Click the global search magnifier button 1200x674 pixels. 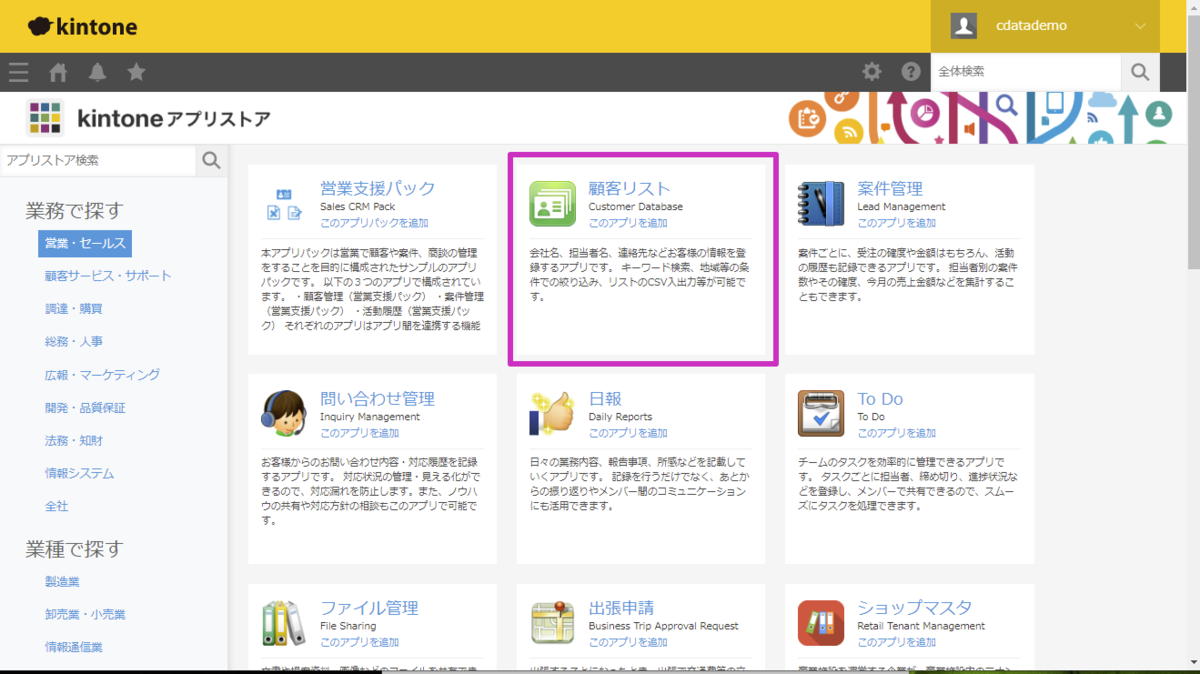1140,72
